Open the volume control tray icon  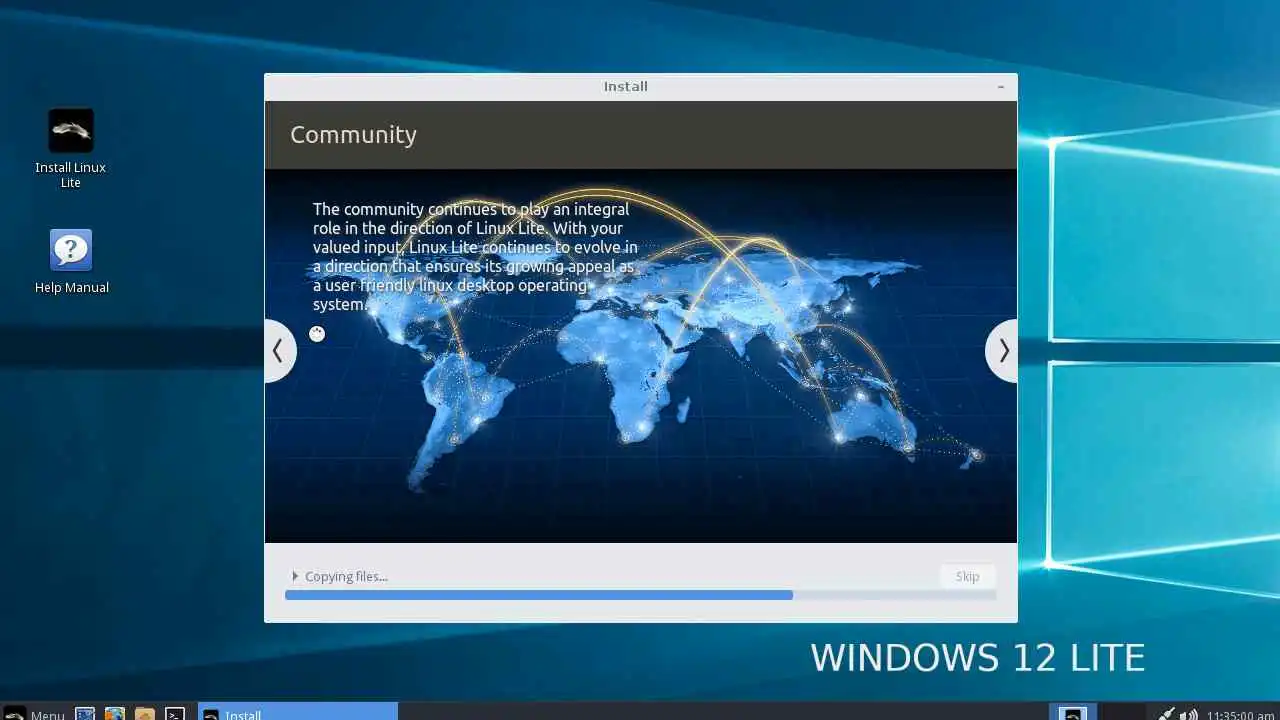click(1189, 713)
